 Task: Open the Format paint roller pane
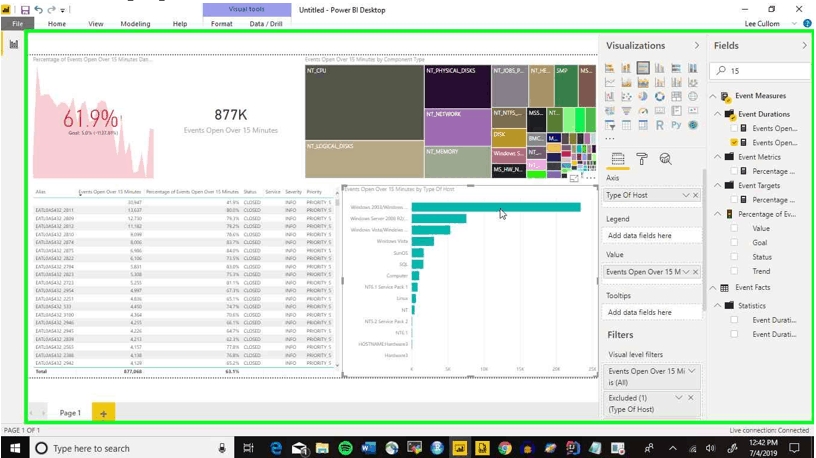pyautogui.click(x=642, y=159)
